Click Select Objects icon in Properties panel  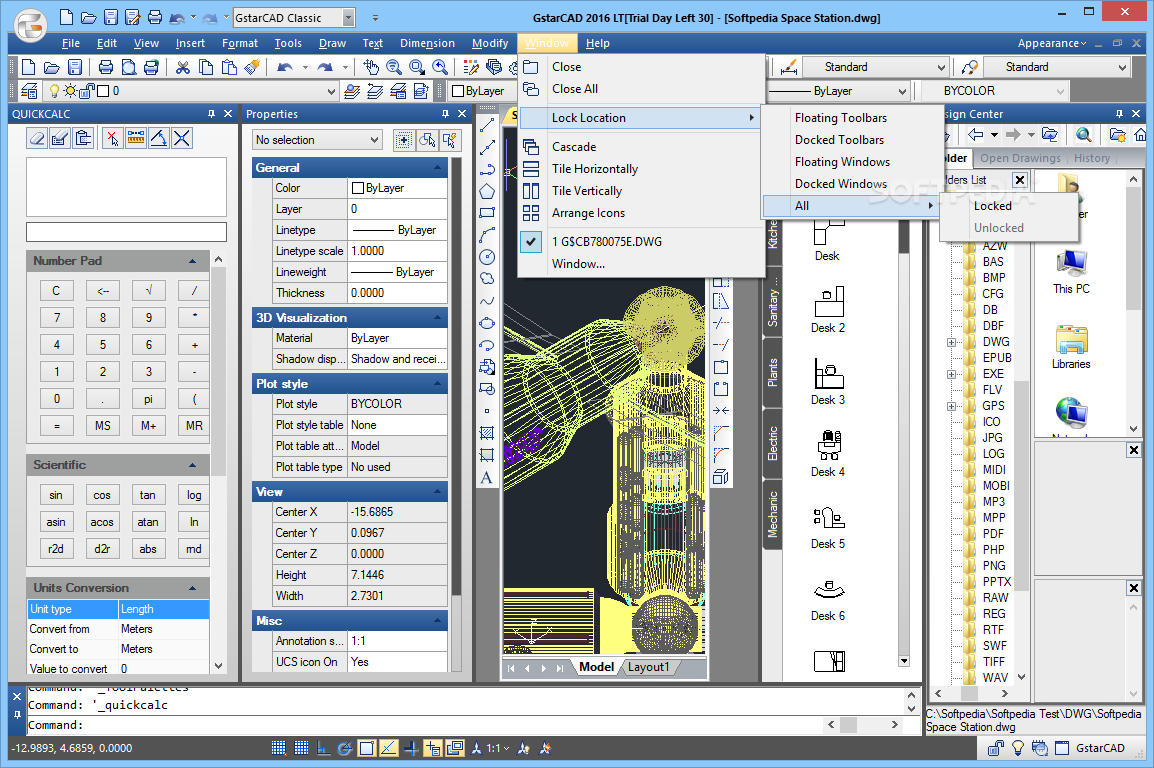point(427,140)
